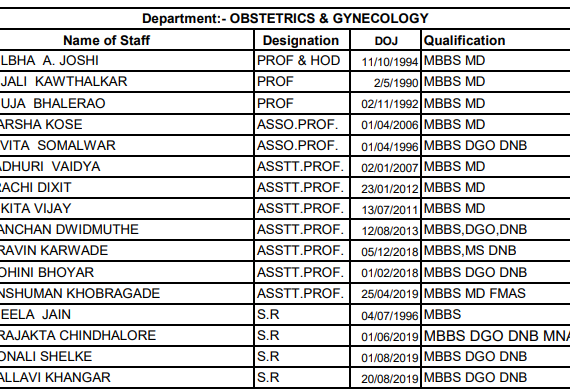570x392 pixels.
Task: Select the date 20/08/2019 cell
Action: [390, 379]
